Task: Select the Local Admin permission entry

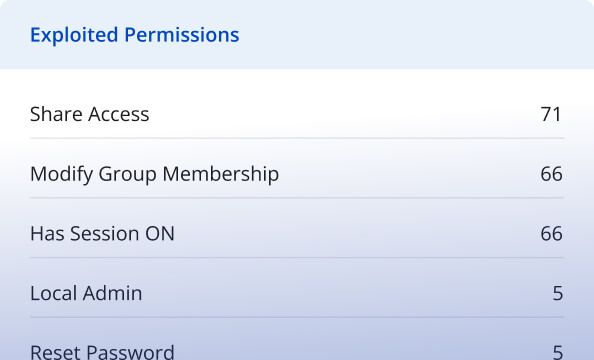Action: (297, 293)
